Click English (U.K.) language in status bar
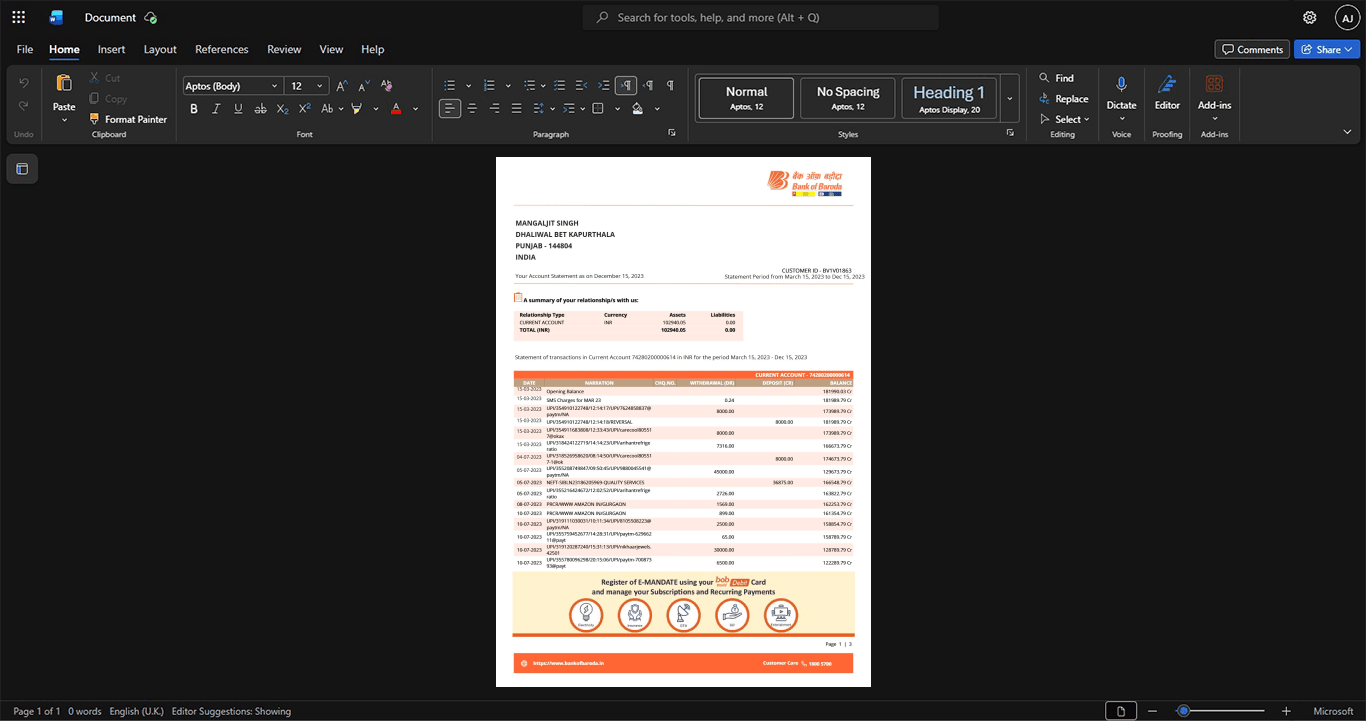This screenshot has width=1366, height=721. (136, 711)
